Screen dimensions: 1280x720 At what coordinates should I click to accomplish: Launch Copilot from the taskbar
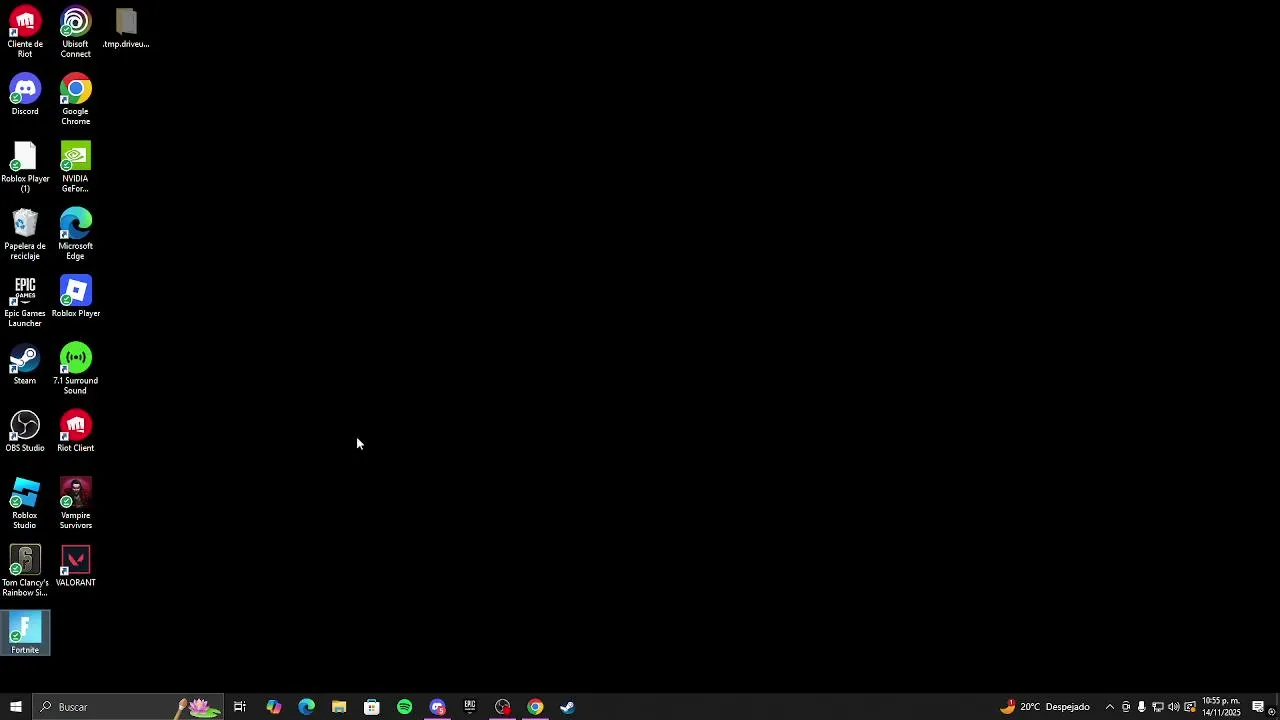pyautogui.click(x=273, y=707)
